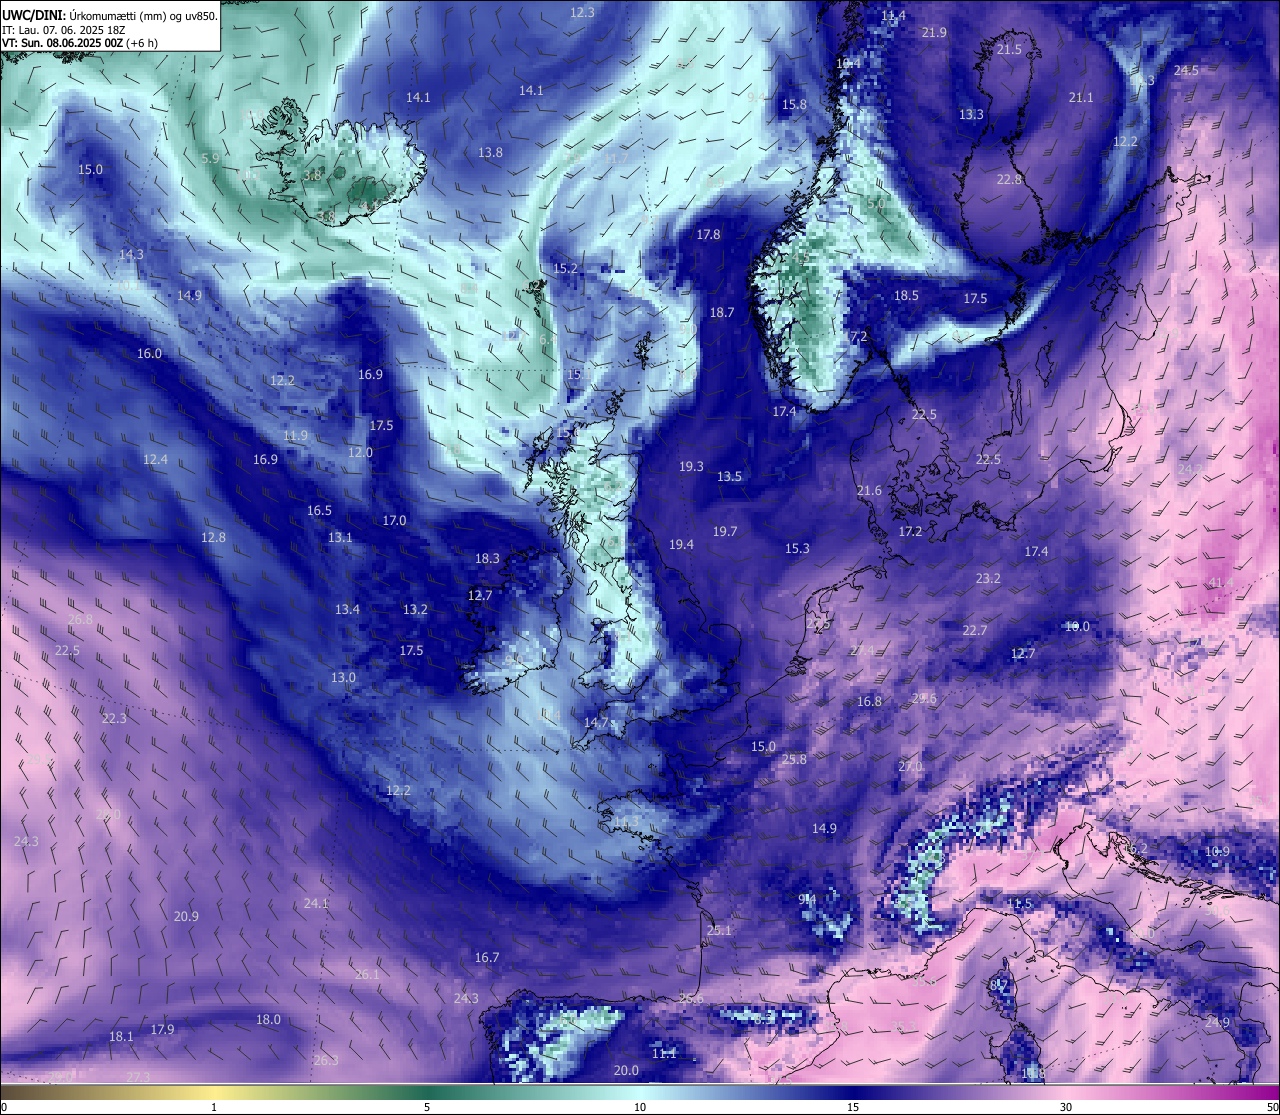
Task: Click the 30 tick label on color scale
Action: (1066, 1107)
